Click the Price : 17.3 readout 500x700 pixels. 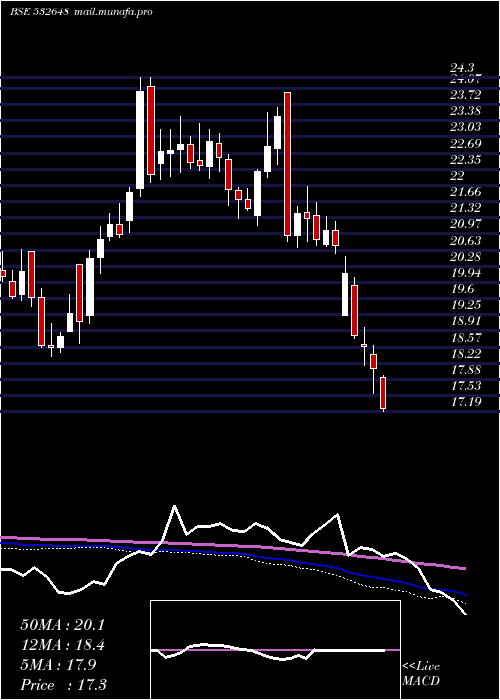point(62,685)
